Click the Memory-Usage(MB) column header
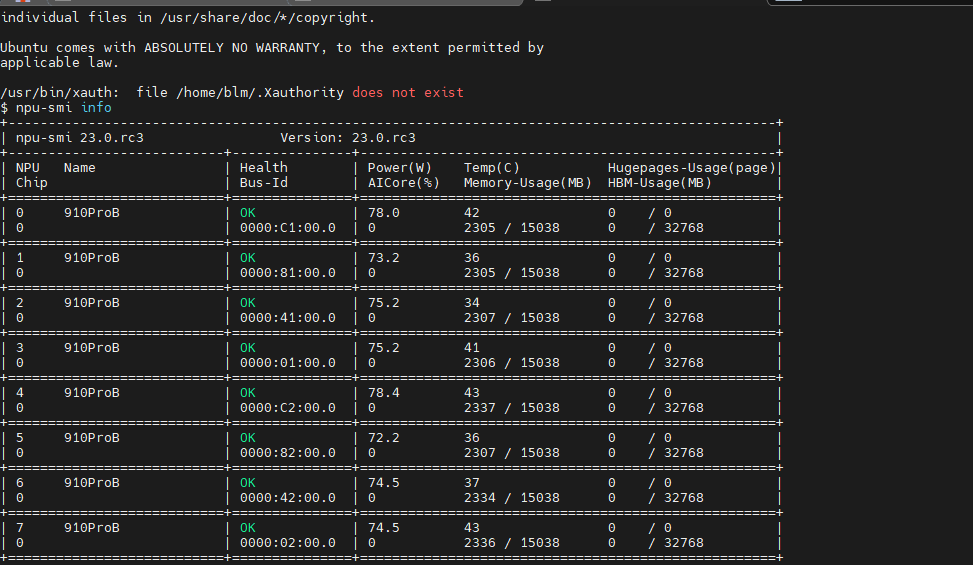Viewport: 973px width, 565px height. tap(528, 182)
